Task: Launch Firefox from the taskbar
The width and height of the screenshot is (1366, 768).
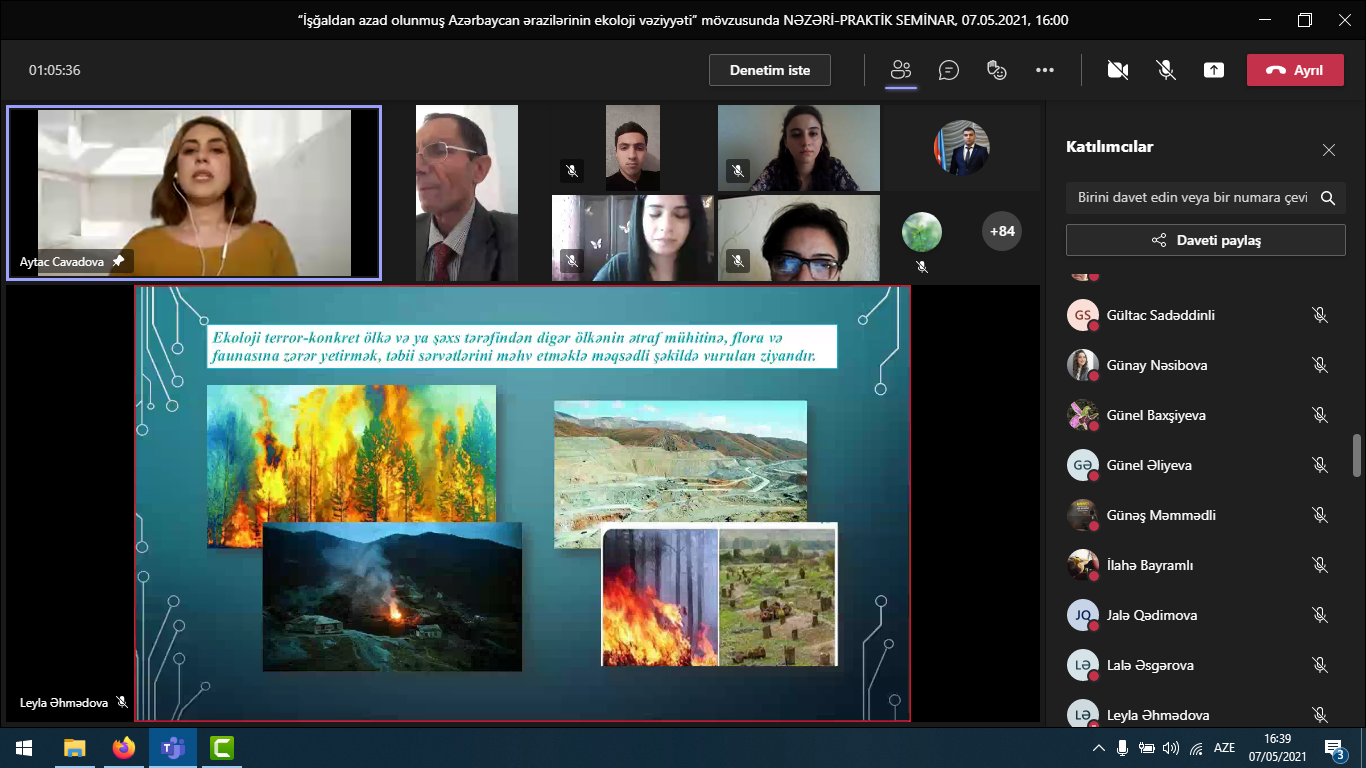Action: click(x=124, y=748)
